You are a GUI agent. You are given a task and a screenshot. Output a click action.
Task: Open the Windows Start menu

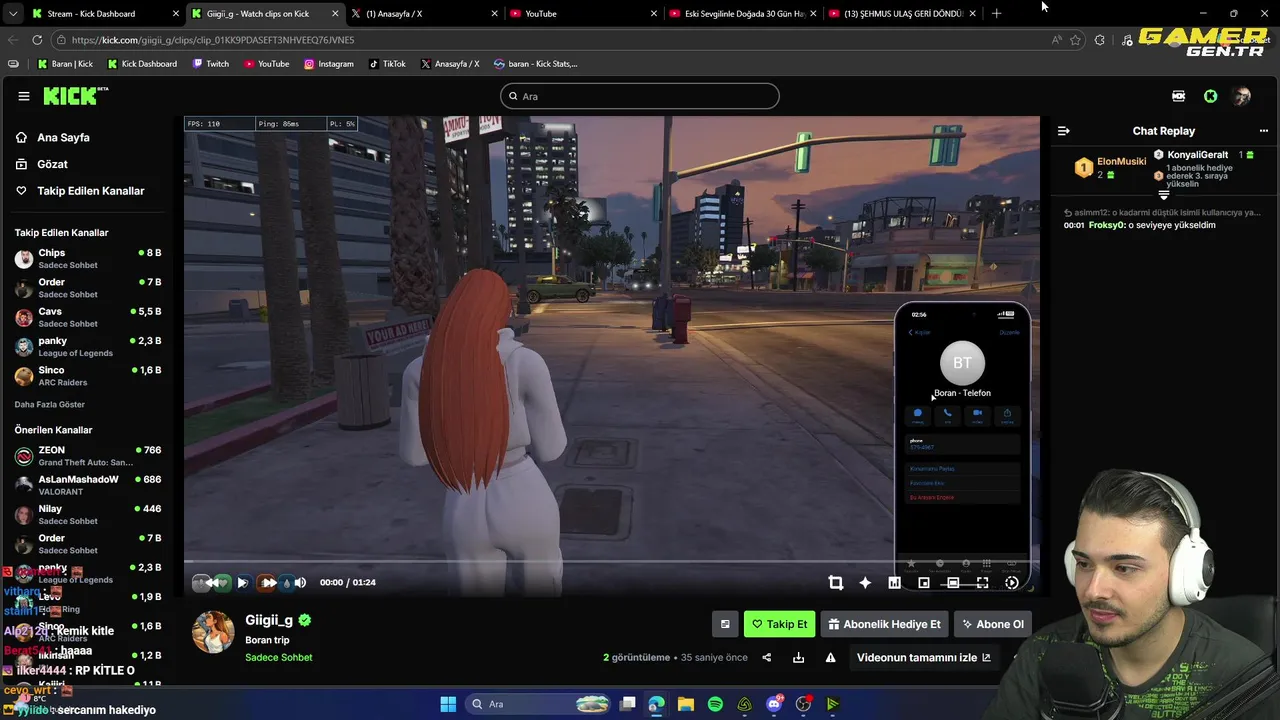click(448, 704)
